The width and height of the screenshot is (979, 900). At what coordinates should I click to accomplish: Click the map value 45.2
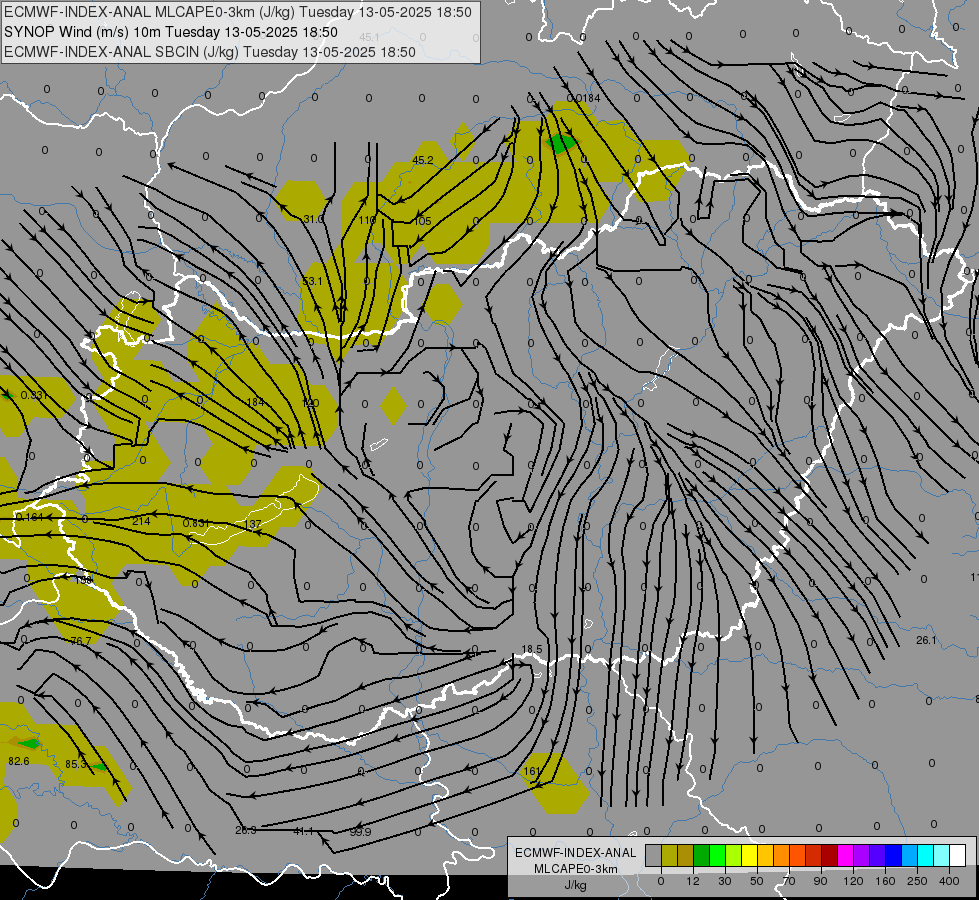pyautogui.click(x=423, y=160)
